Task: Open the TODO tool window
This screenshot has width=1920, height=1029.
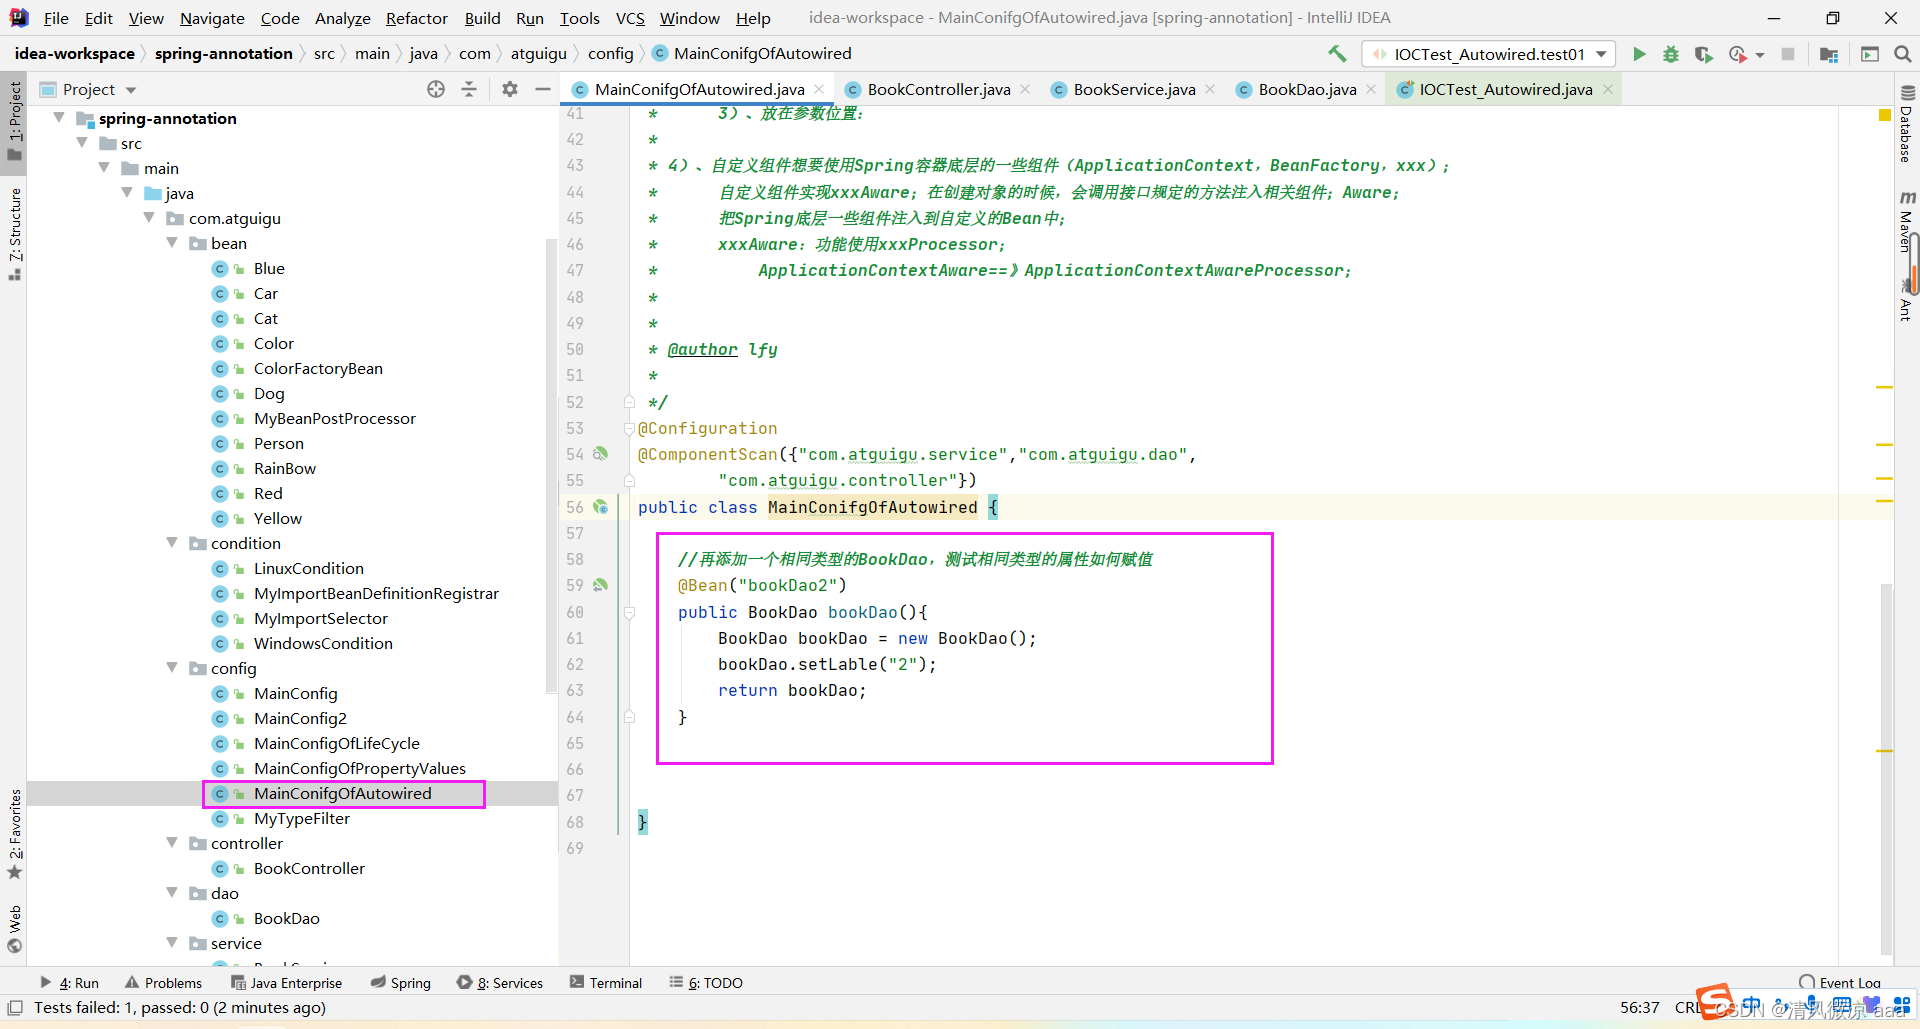Action: tap(706, 983)
